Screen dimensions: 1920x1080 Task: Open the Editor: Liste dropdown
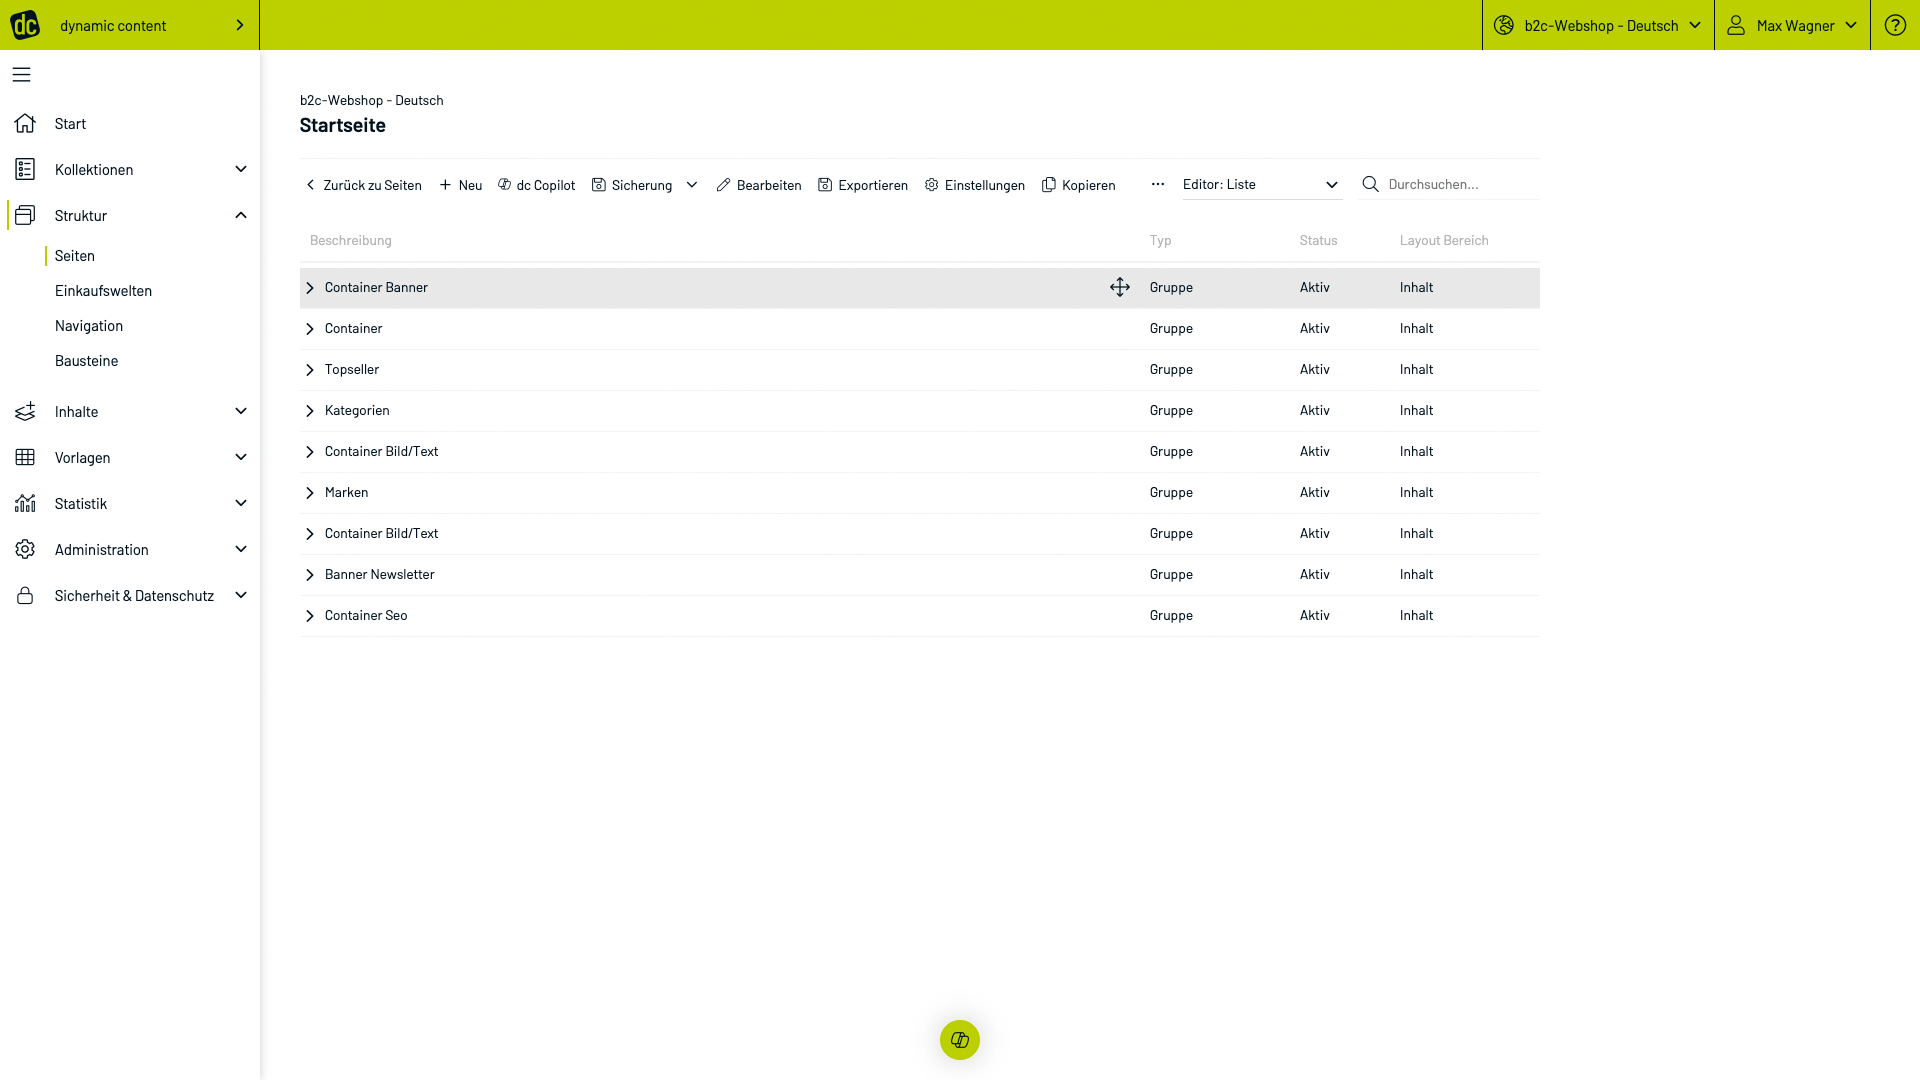pos(1262,185)
